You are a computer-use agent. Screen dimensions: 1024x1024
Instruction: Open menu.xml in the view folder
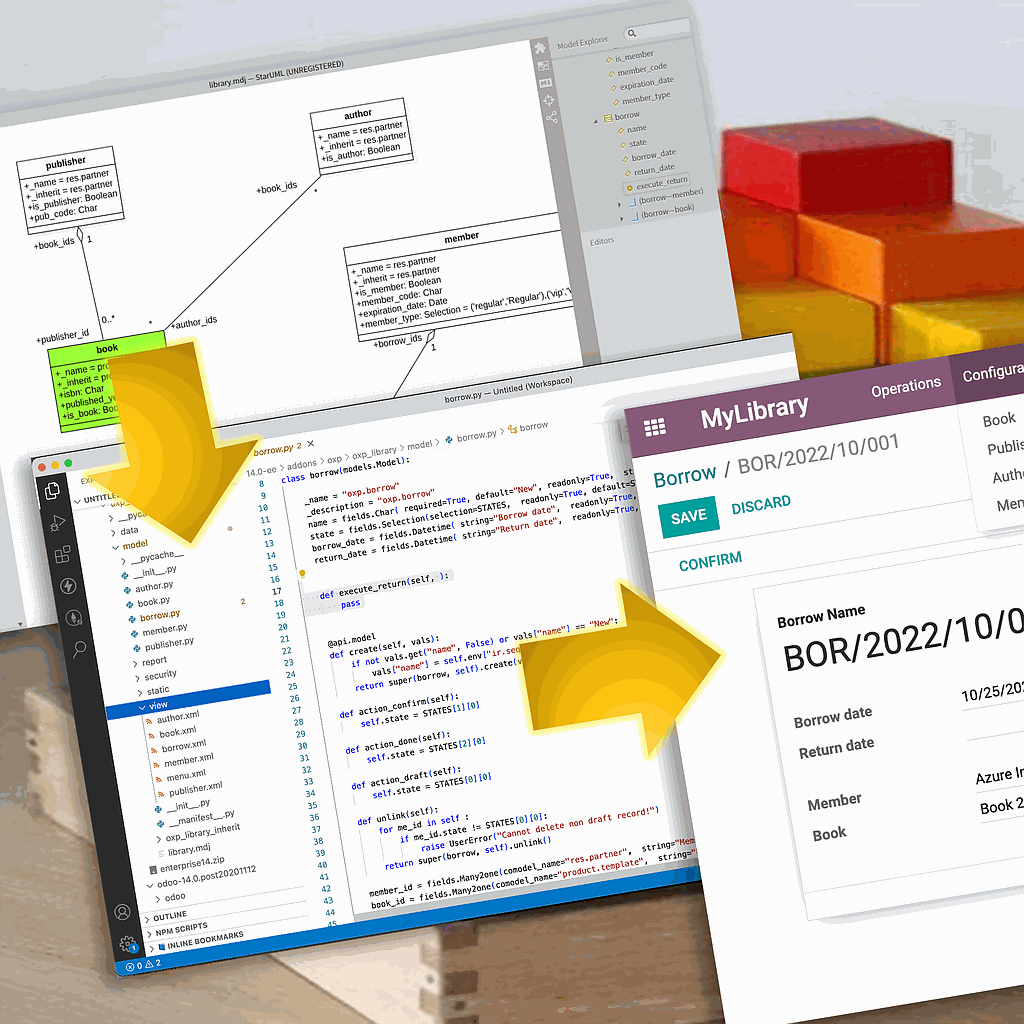click(185, 776)
